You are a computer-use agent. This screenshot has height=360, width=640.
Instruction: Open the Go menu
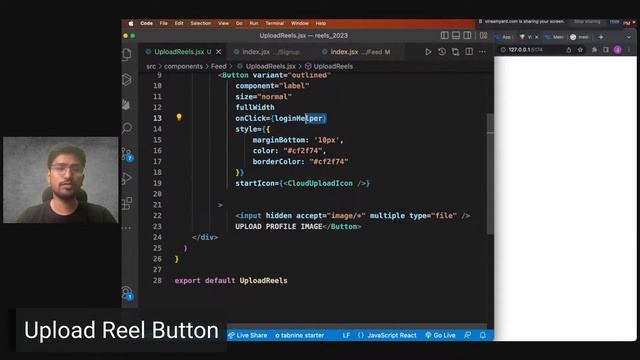coord(239,23)
